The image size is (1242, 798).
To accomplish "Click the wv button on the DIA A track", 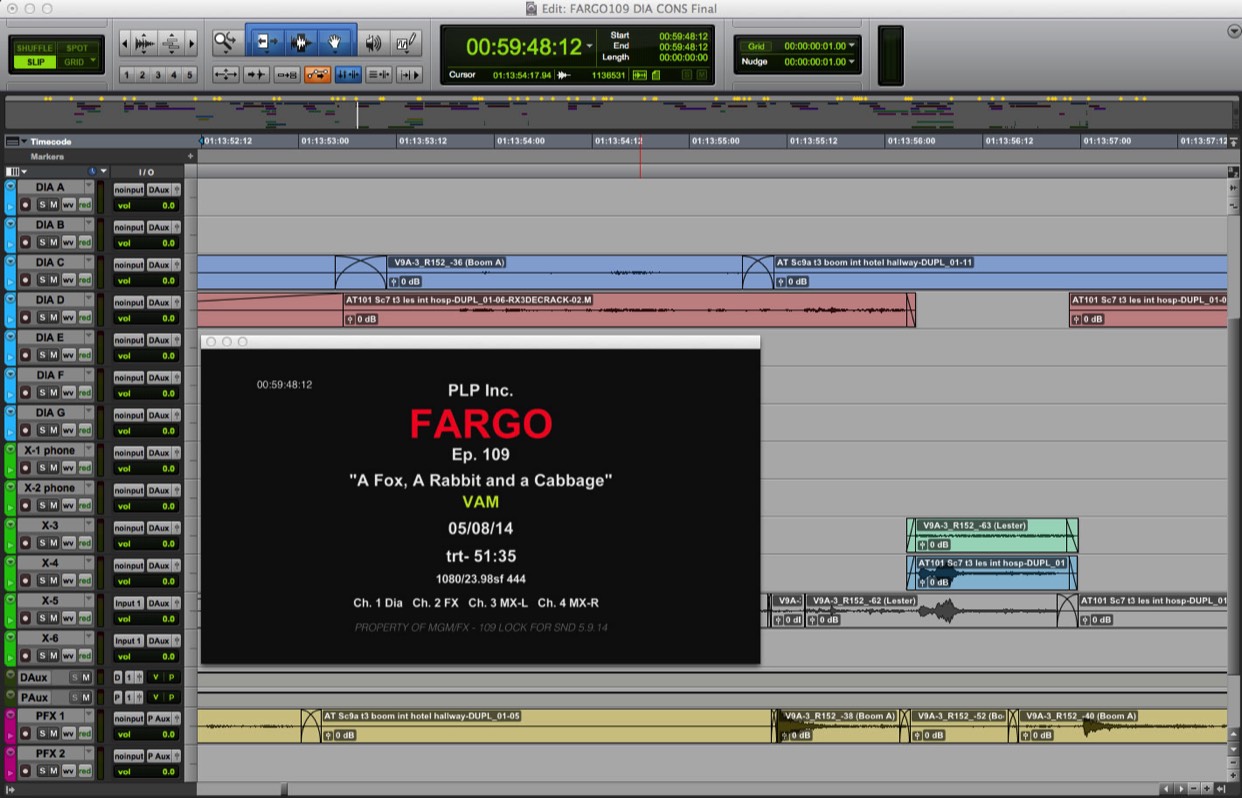I will [69, 205].
